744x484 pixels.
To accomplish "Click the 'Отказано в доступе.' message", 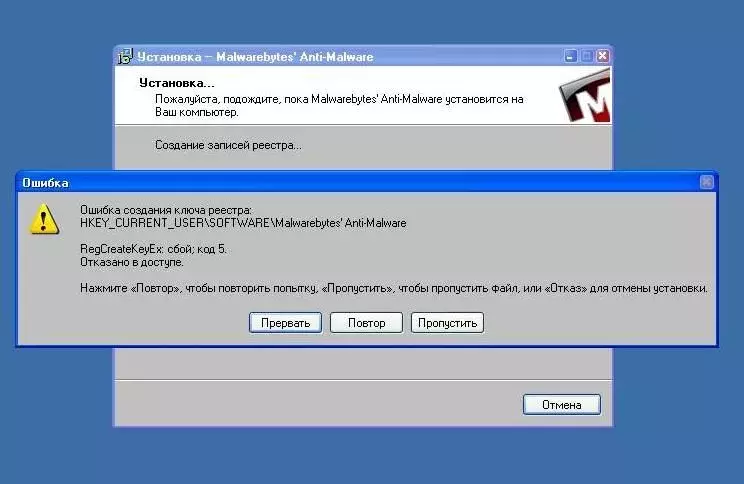I will point(131,262).
